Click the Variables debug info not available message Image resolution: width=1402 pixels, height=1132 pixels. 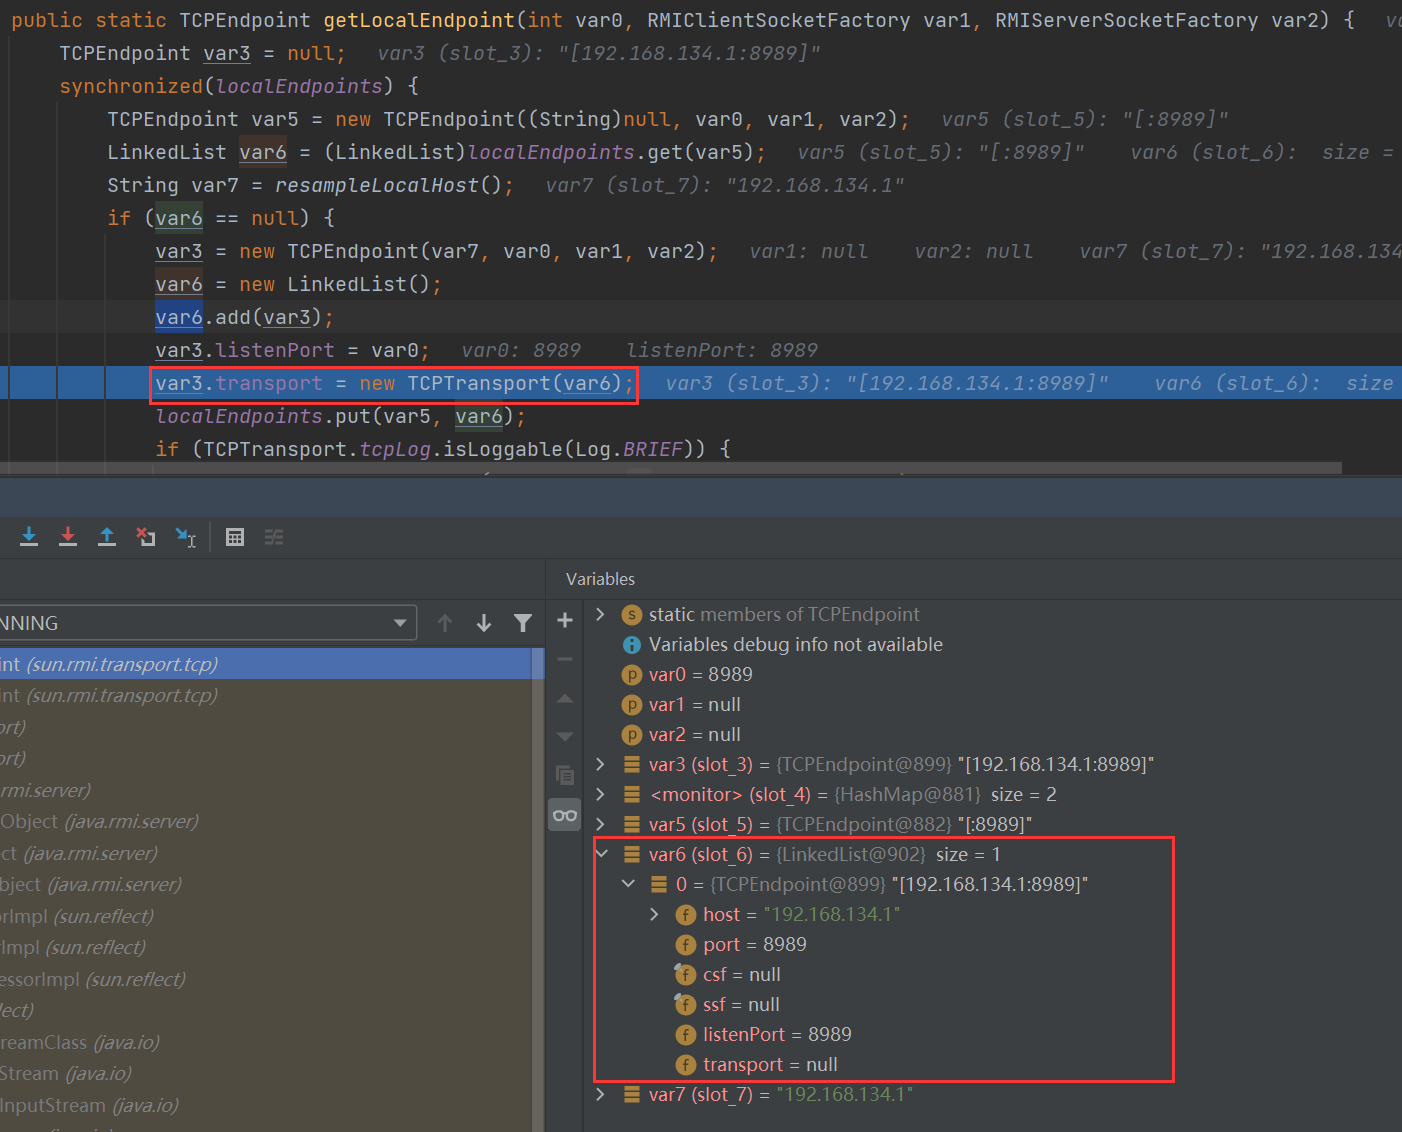pyautogui.click(x=795, y=645)
